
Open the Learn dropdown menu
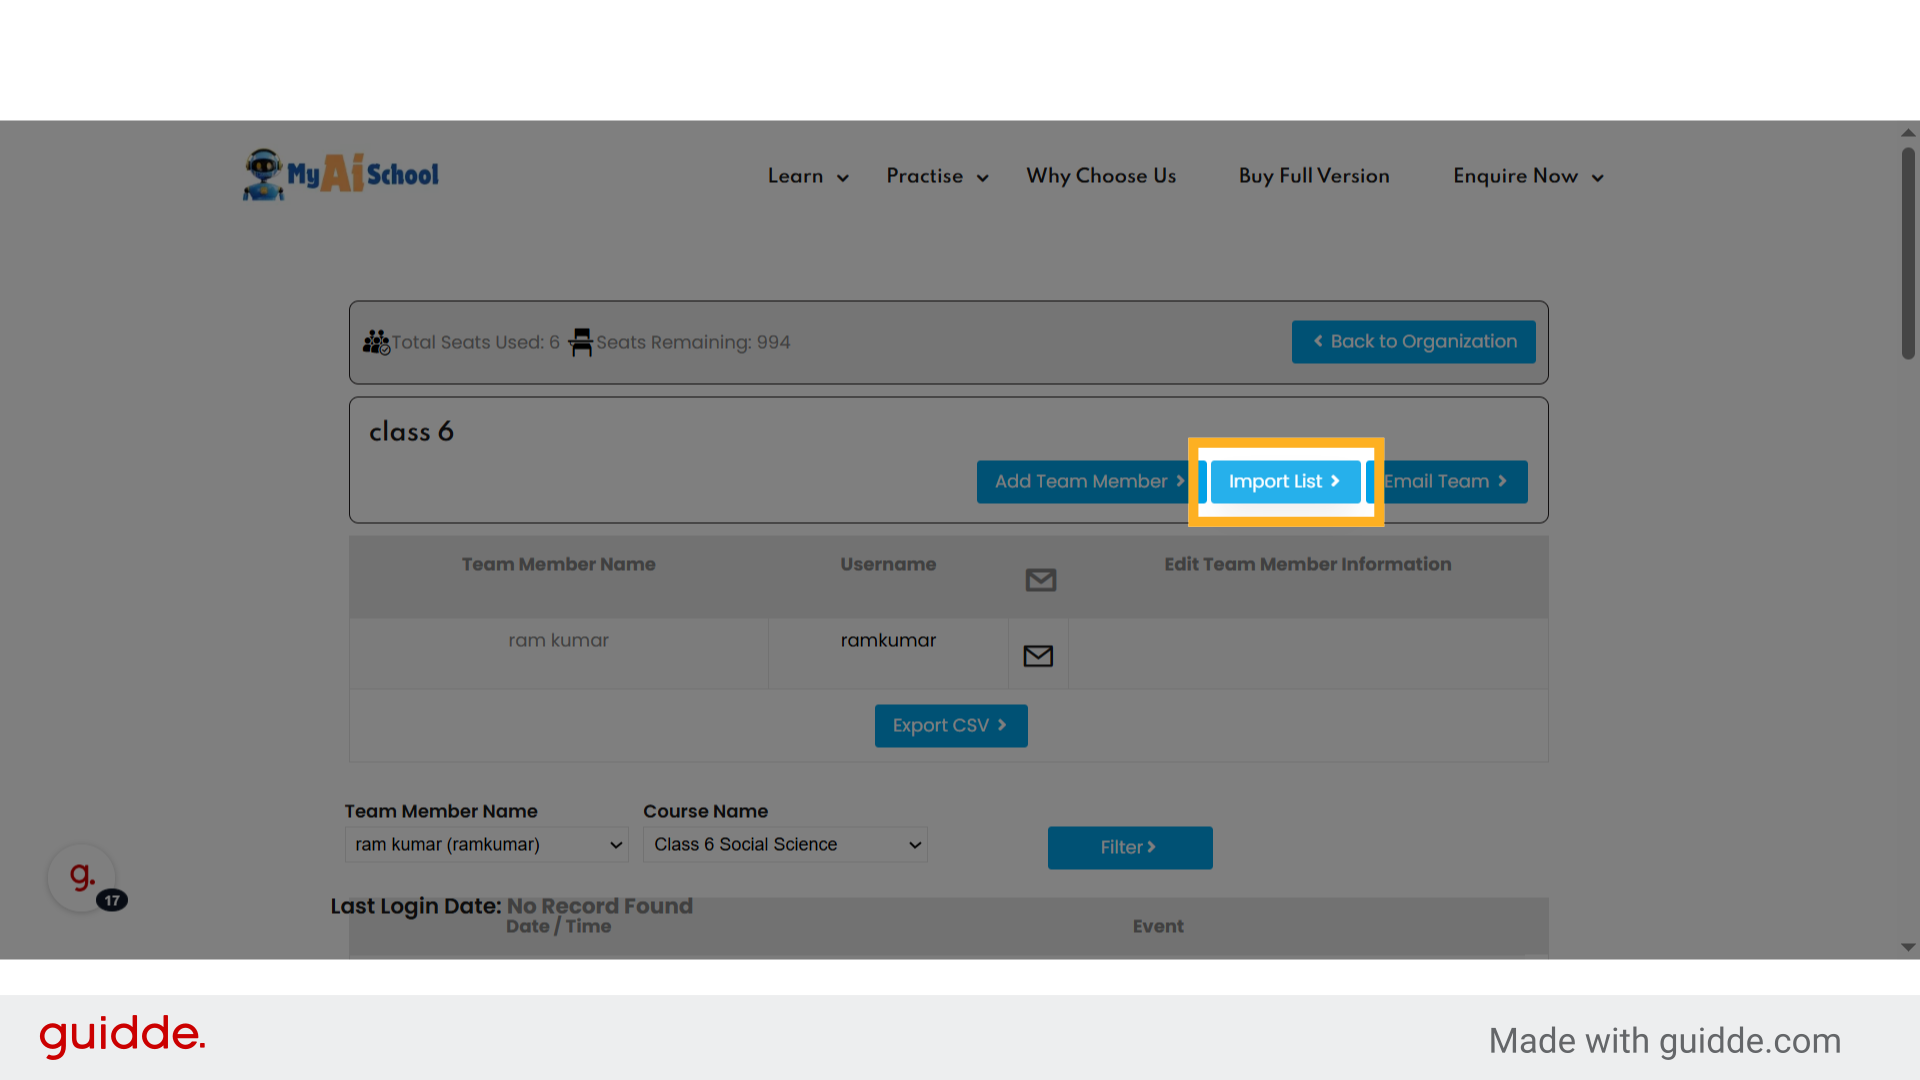[x=806, y=176]
